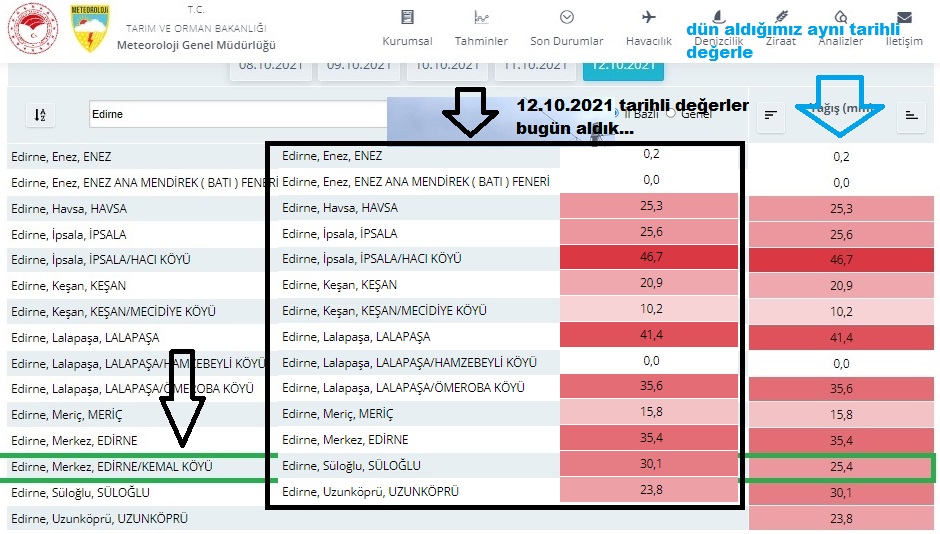Image resolution: width=940 pixels, height=534 pixels.
Task: Select the 12.10.2021 date tab
Action: click(x=621, y=66)
